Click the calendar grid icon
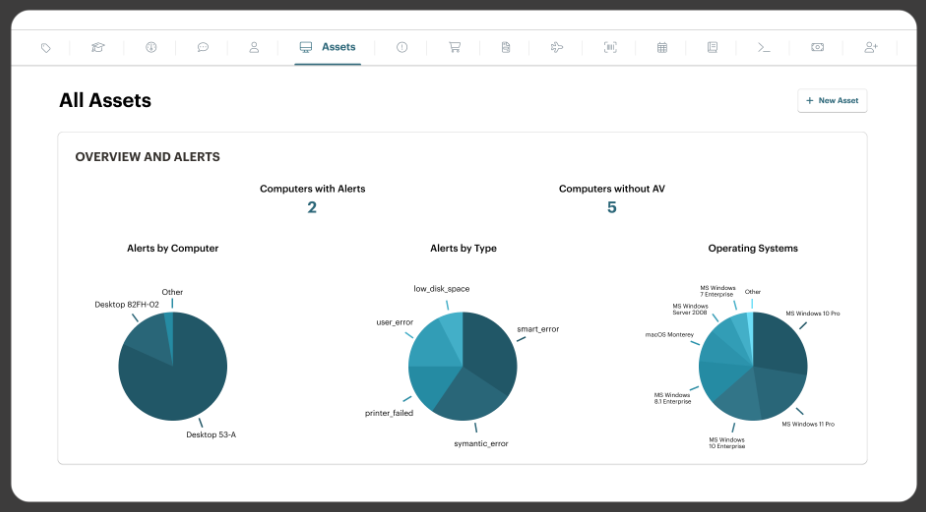The image size is (926, 512). pyautogui.click(x=662, y=47)
